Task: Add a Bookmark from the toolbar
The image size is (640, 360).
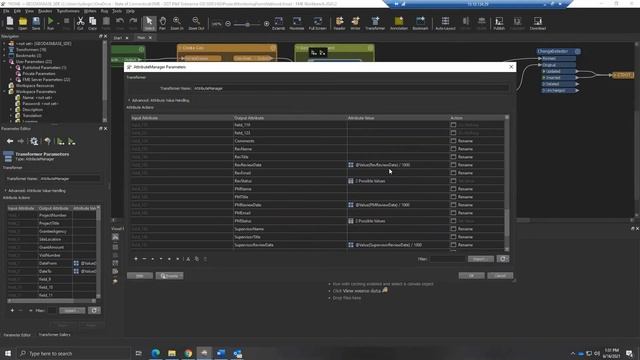Action: (420, 23)
